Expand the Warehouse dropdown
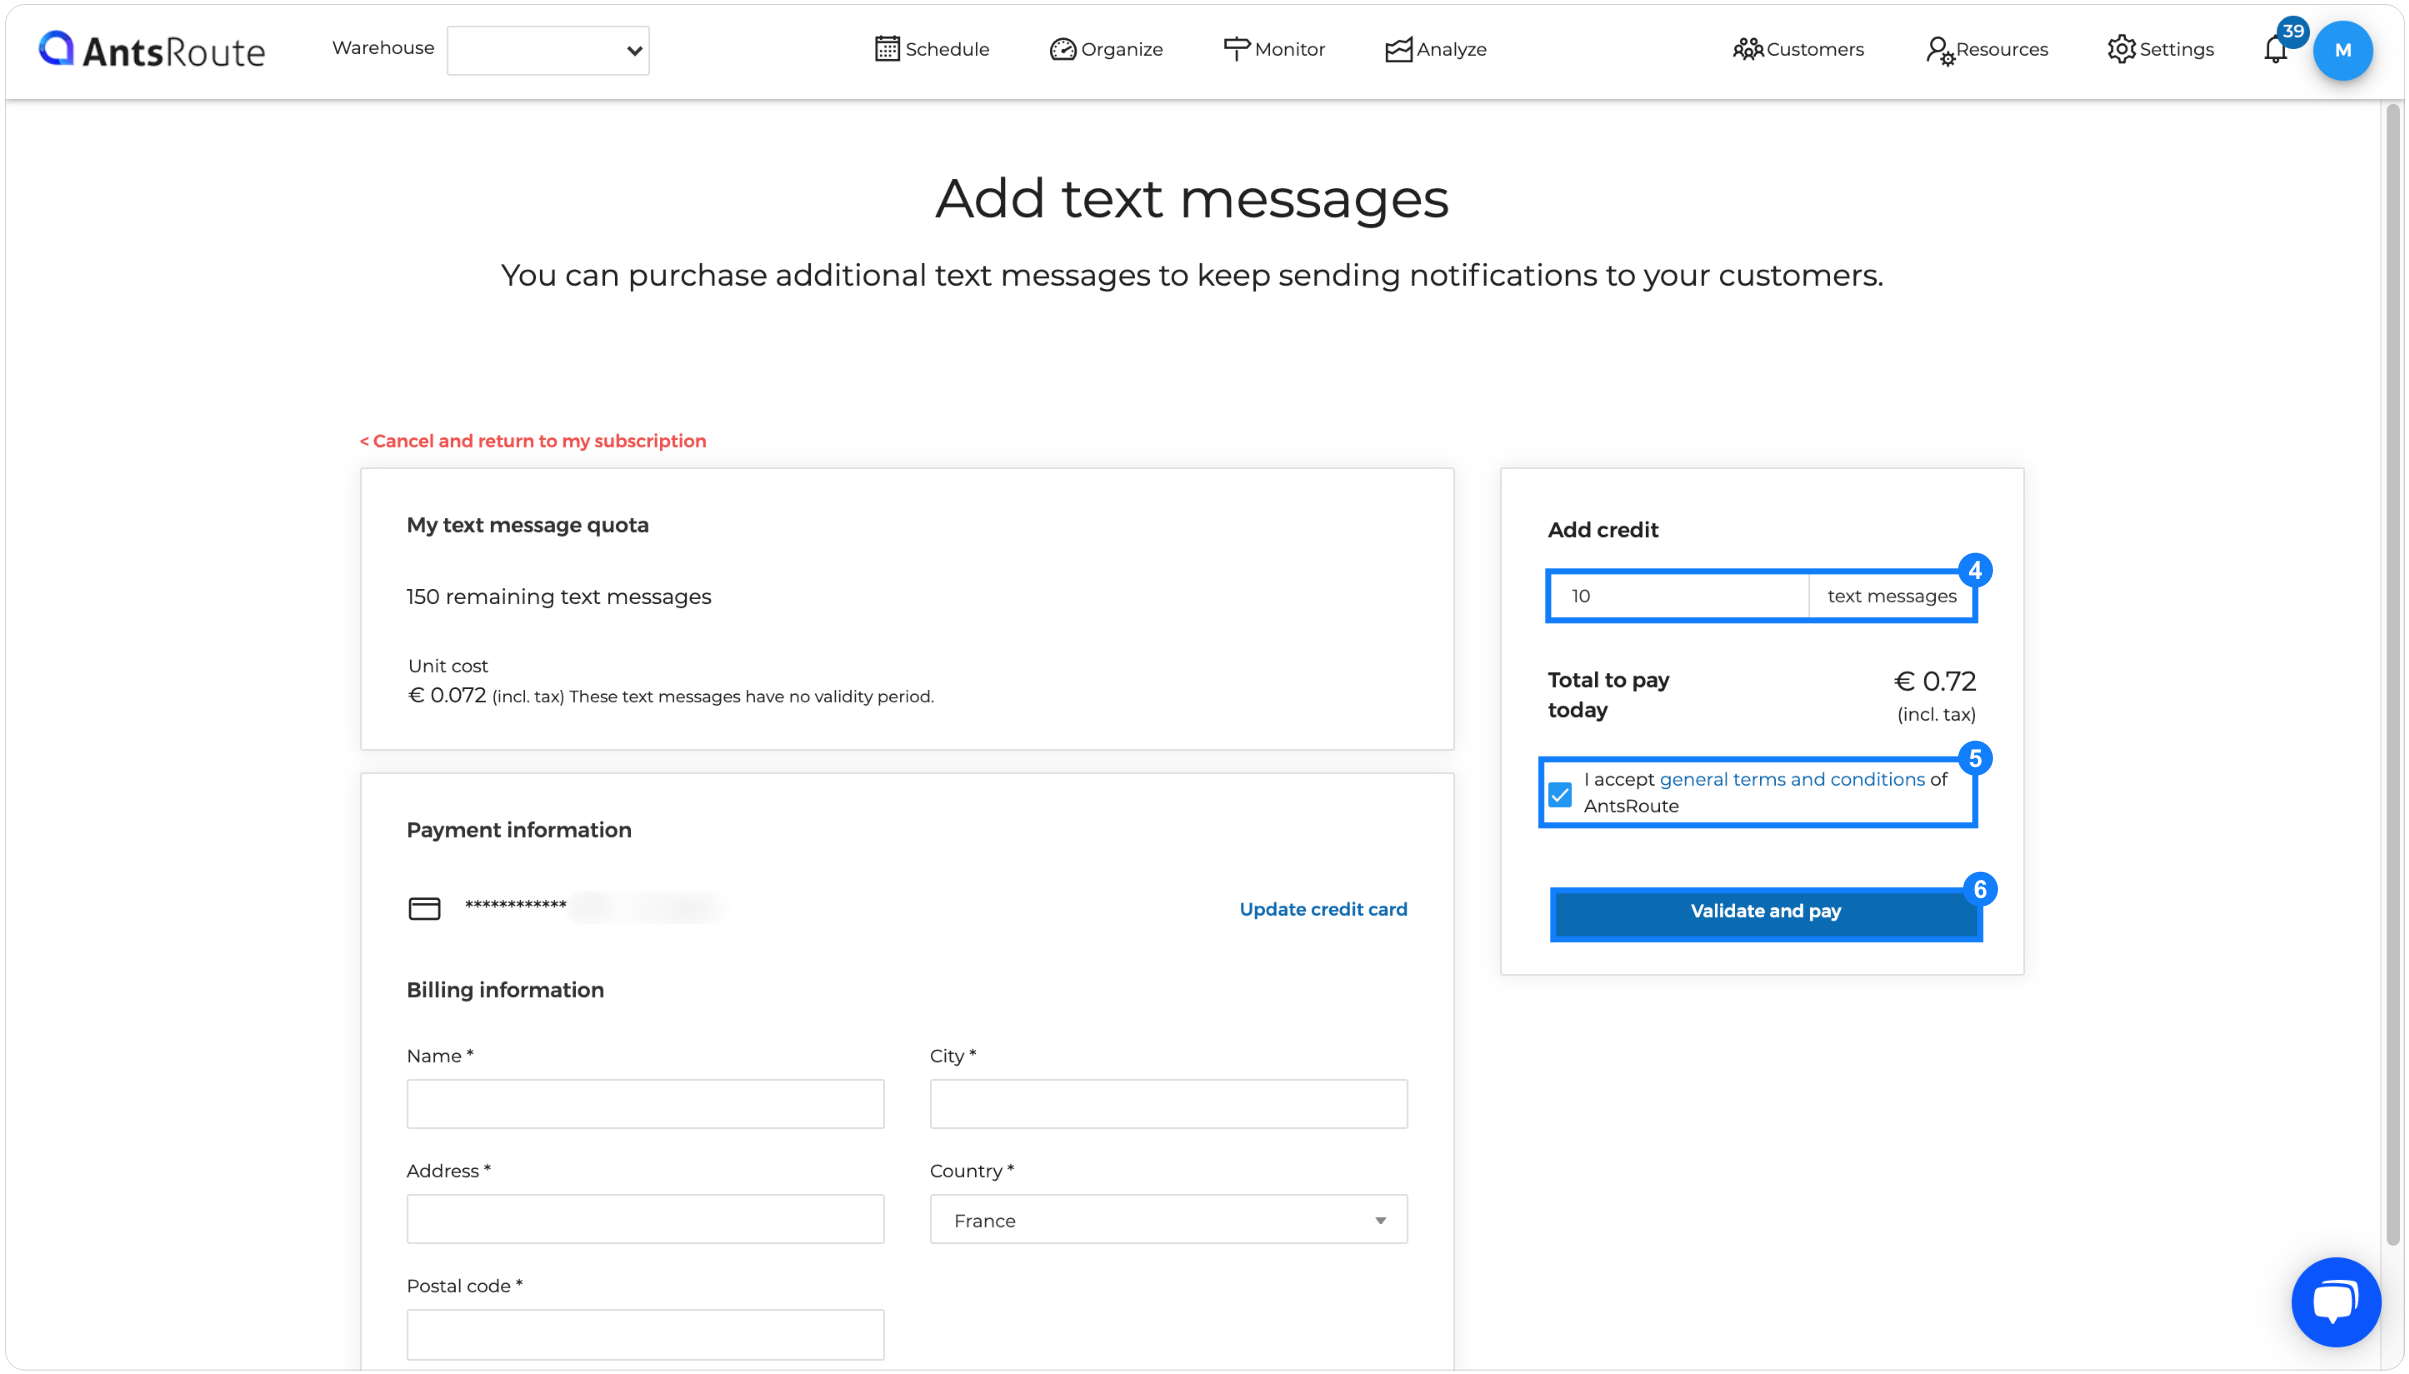 [x=548, y=50]
